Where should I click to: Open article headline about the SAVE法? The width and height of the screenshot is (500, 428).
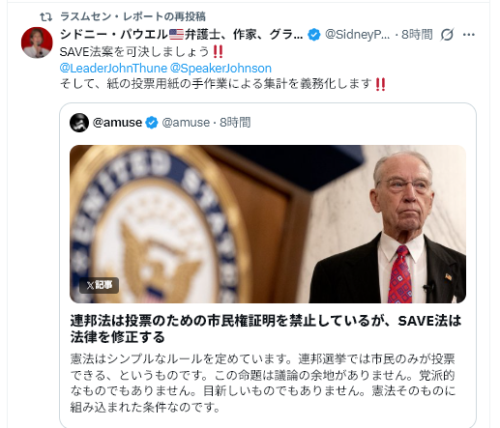[266, 329]
